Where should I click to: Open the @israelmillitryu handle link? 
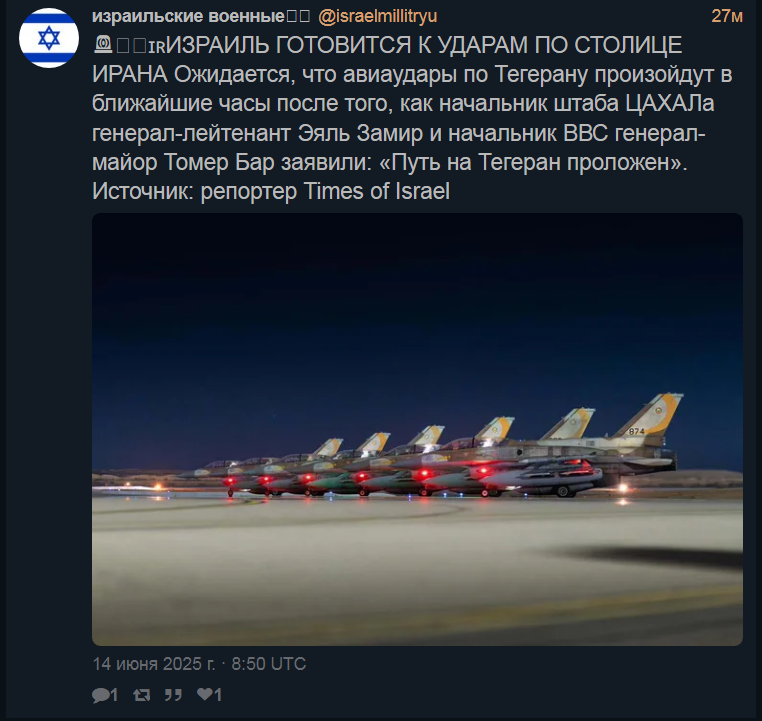click(378, 17)
